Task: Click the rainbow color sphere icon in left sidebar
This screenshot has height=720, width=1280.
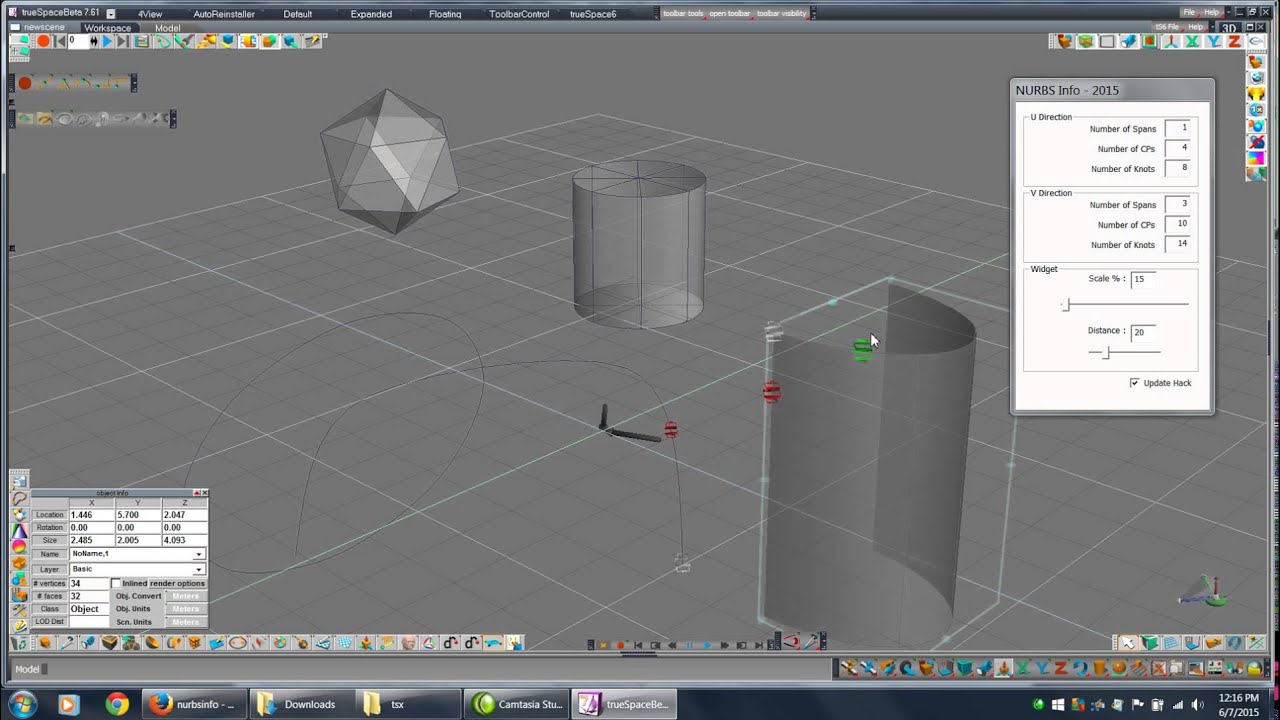Action: tap(19, 546)
